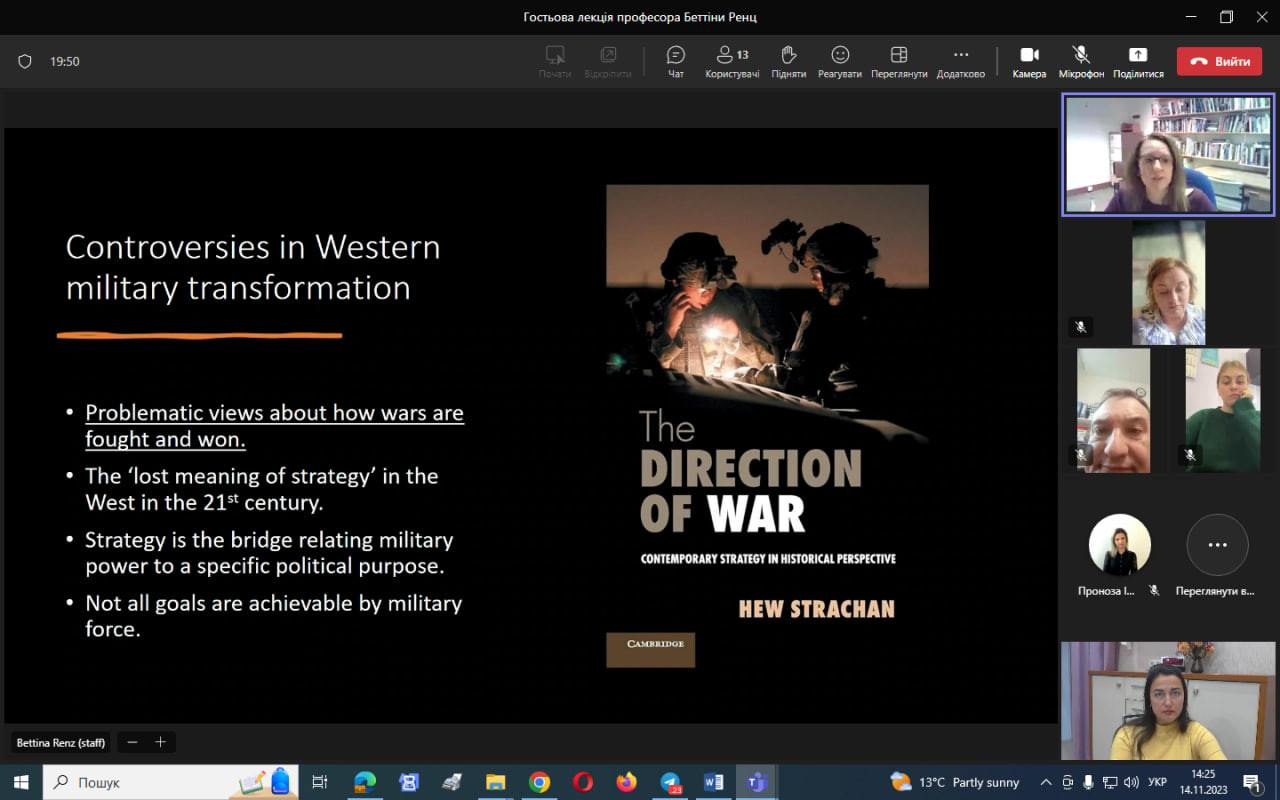Open the Chat (Чат) panel
The width and height of the screenshot is (1280, 800).
[x=675, y=61]
